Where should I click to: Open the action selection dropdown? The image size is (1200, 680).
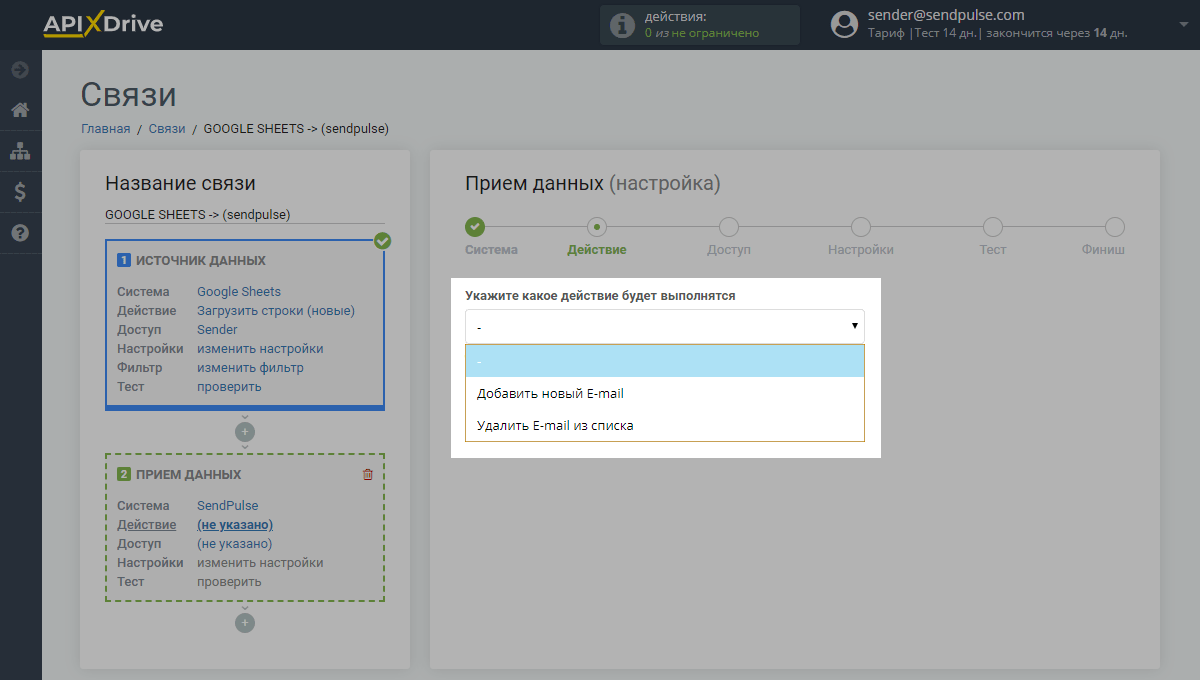(664, 327)
